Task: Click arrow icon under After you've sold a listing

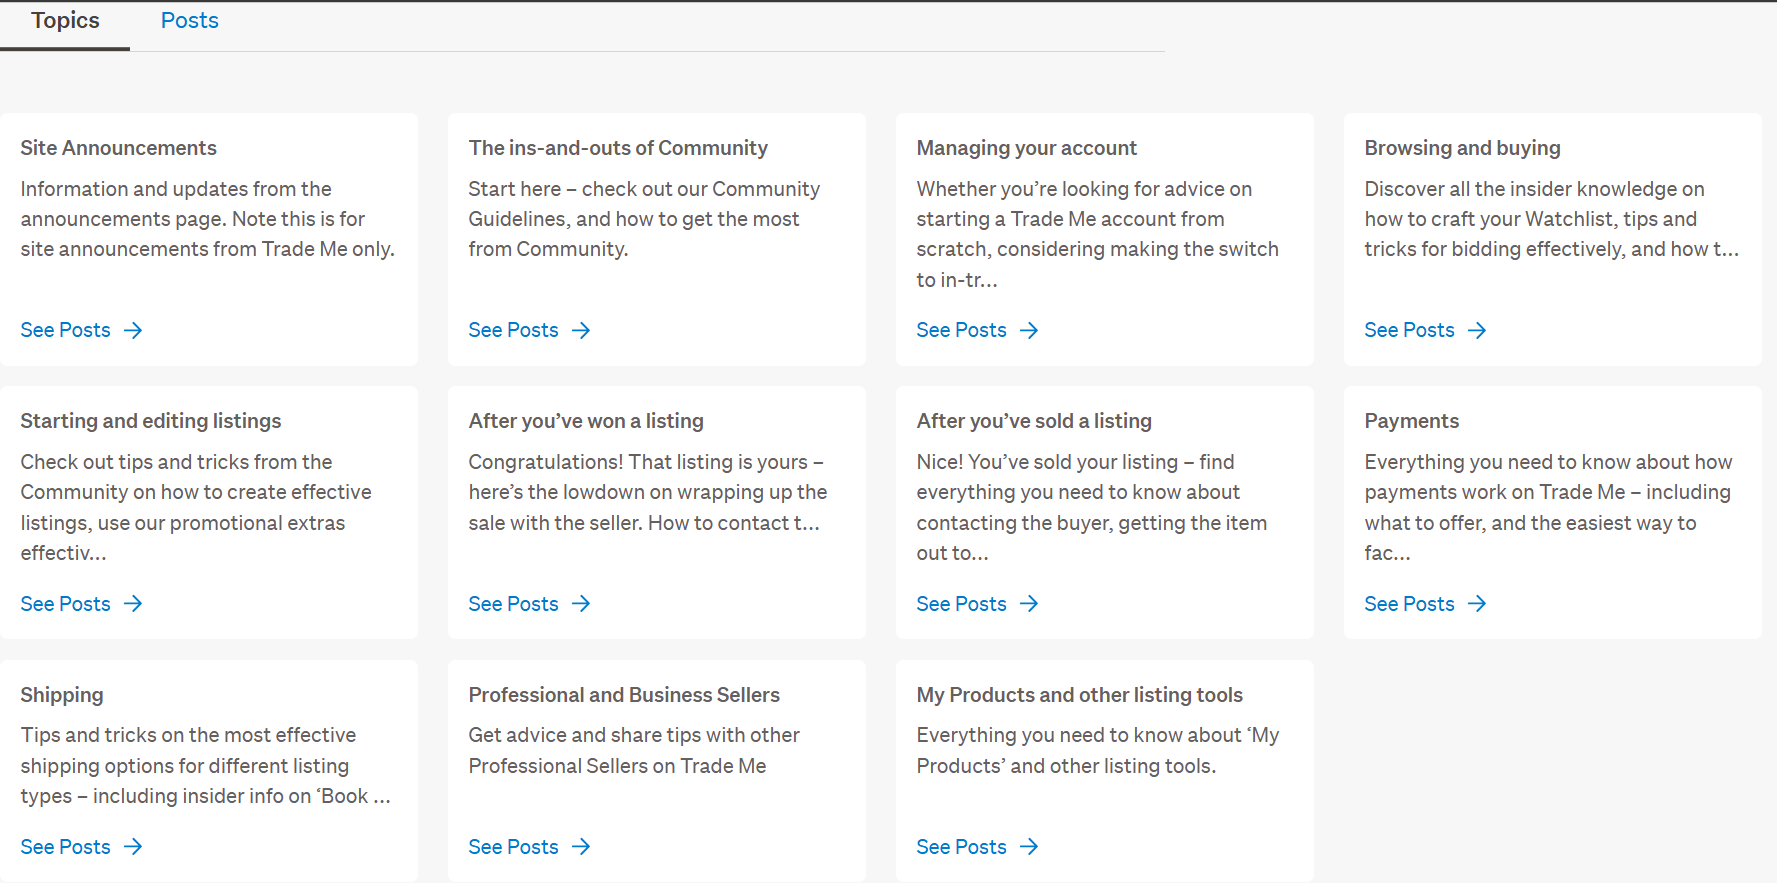Action: tap(1029, 604)
